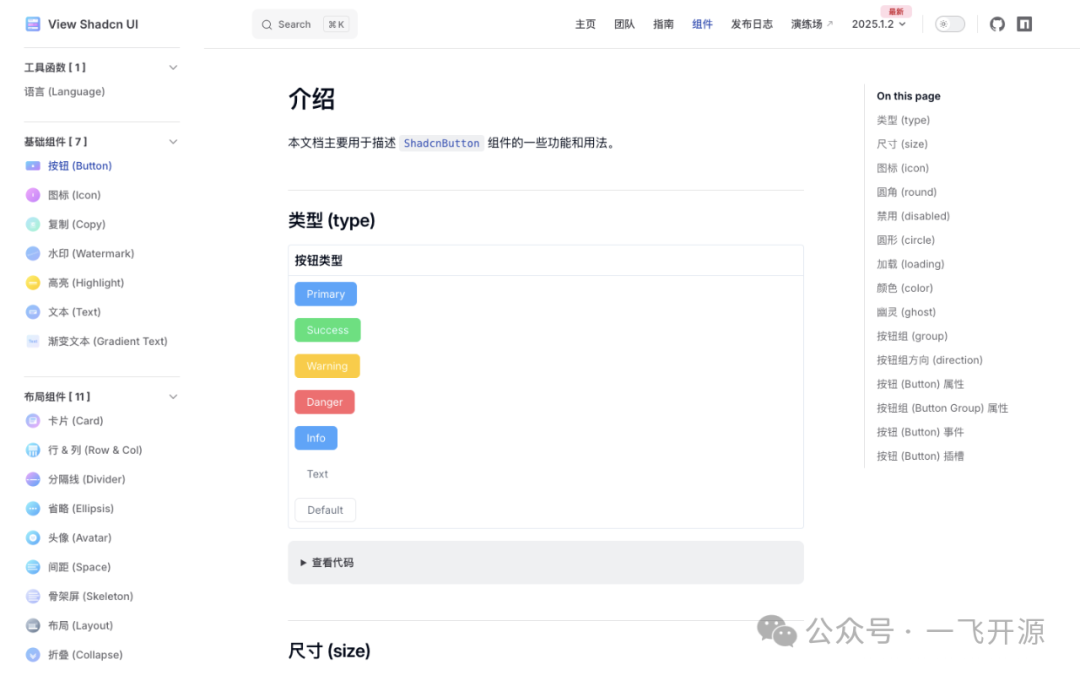The height and width of the screenshot is (675, 1080).
Task: Jump to 按钮 (Button) 属性 outline entry
Action: [x=920, y=384]
